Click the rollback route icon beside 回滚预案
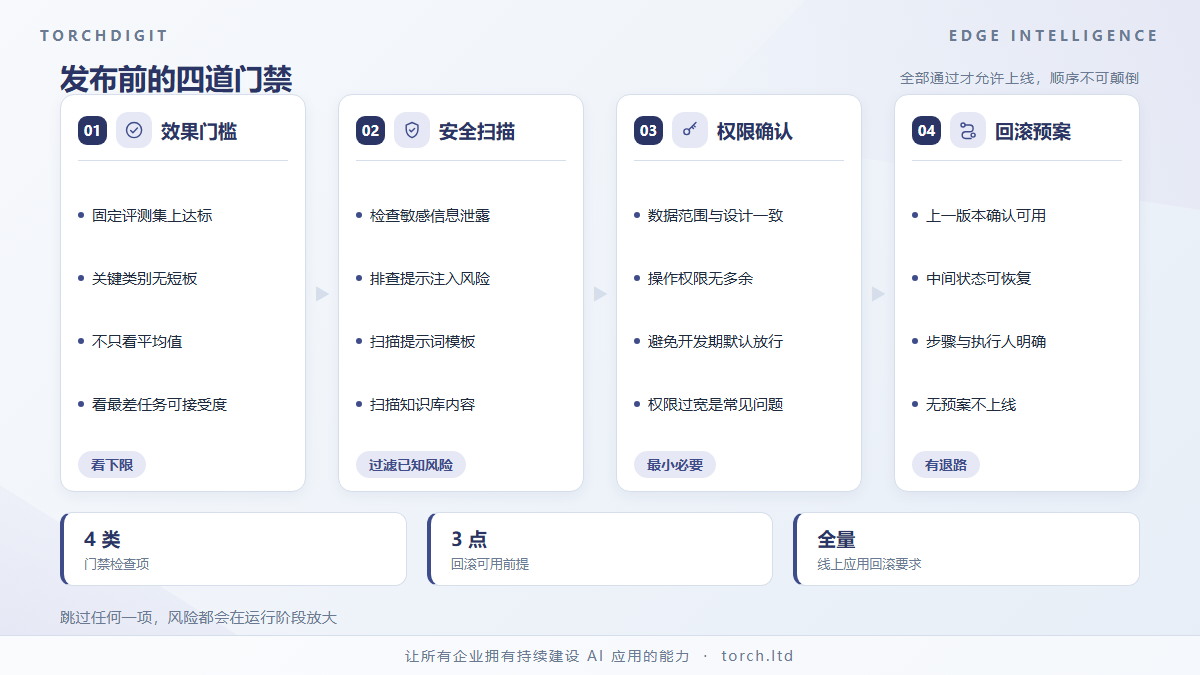 coord(968,130)
